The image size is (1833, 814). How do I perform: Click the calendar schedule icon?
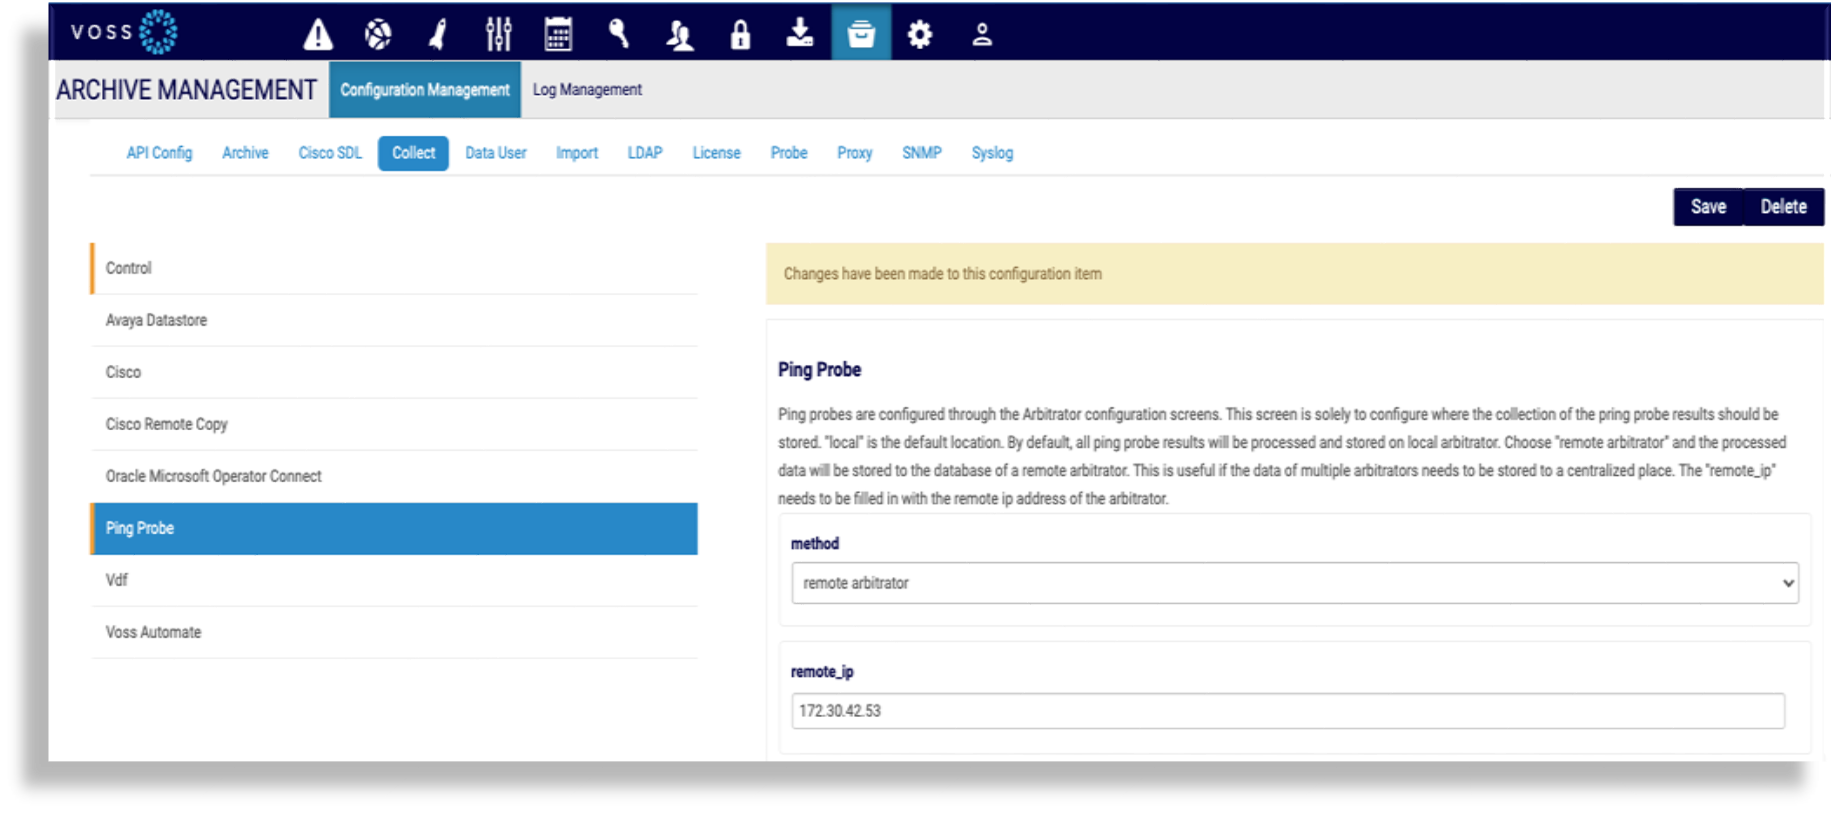point(558,35)
